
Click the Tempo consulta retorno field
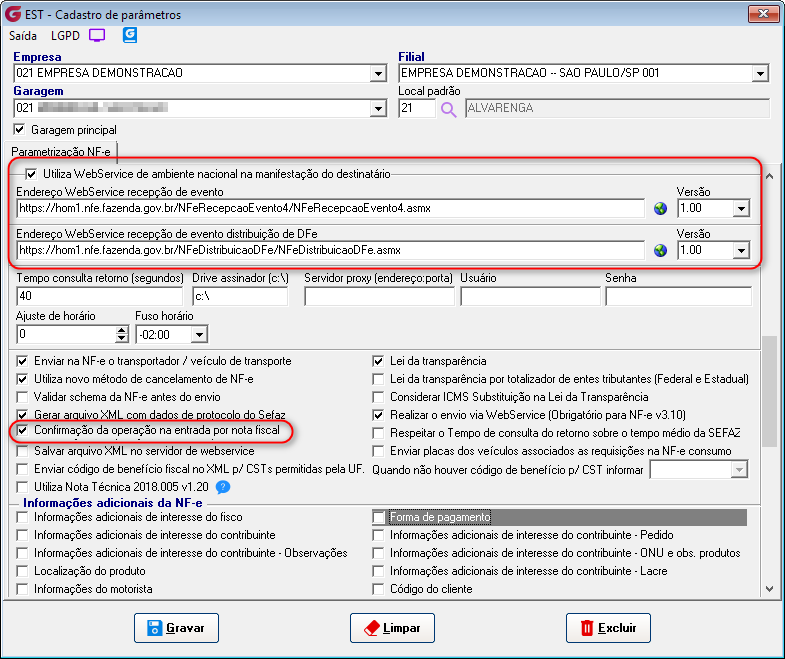point(100,296)
